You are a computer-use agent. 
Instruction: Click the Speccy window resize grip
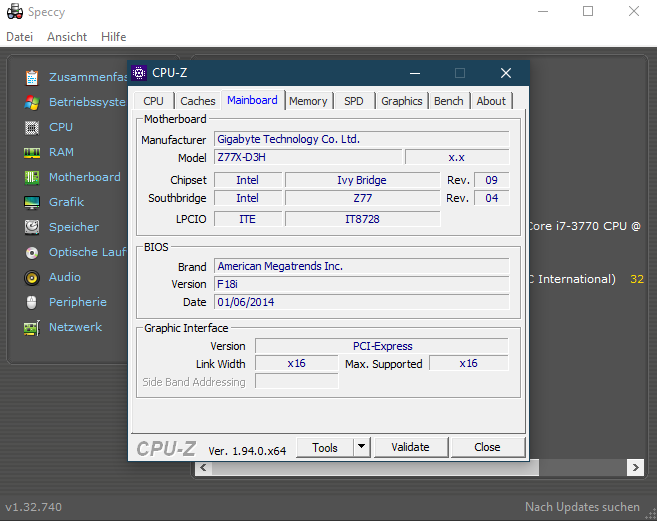click(652, 515)
